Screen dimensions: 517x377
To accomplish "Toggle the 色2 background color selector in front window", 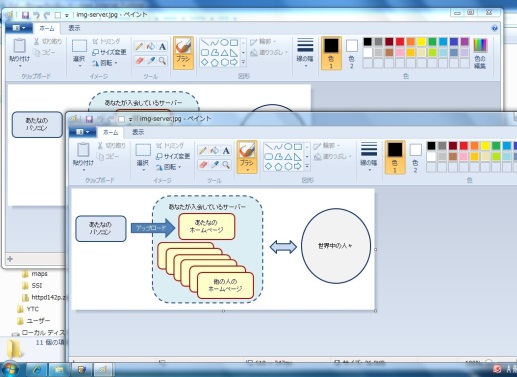I will [415, 157].
